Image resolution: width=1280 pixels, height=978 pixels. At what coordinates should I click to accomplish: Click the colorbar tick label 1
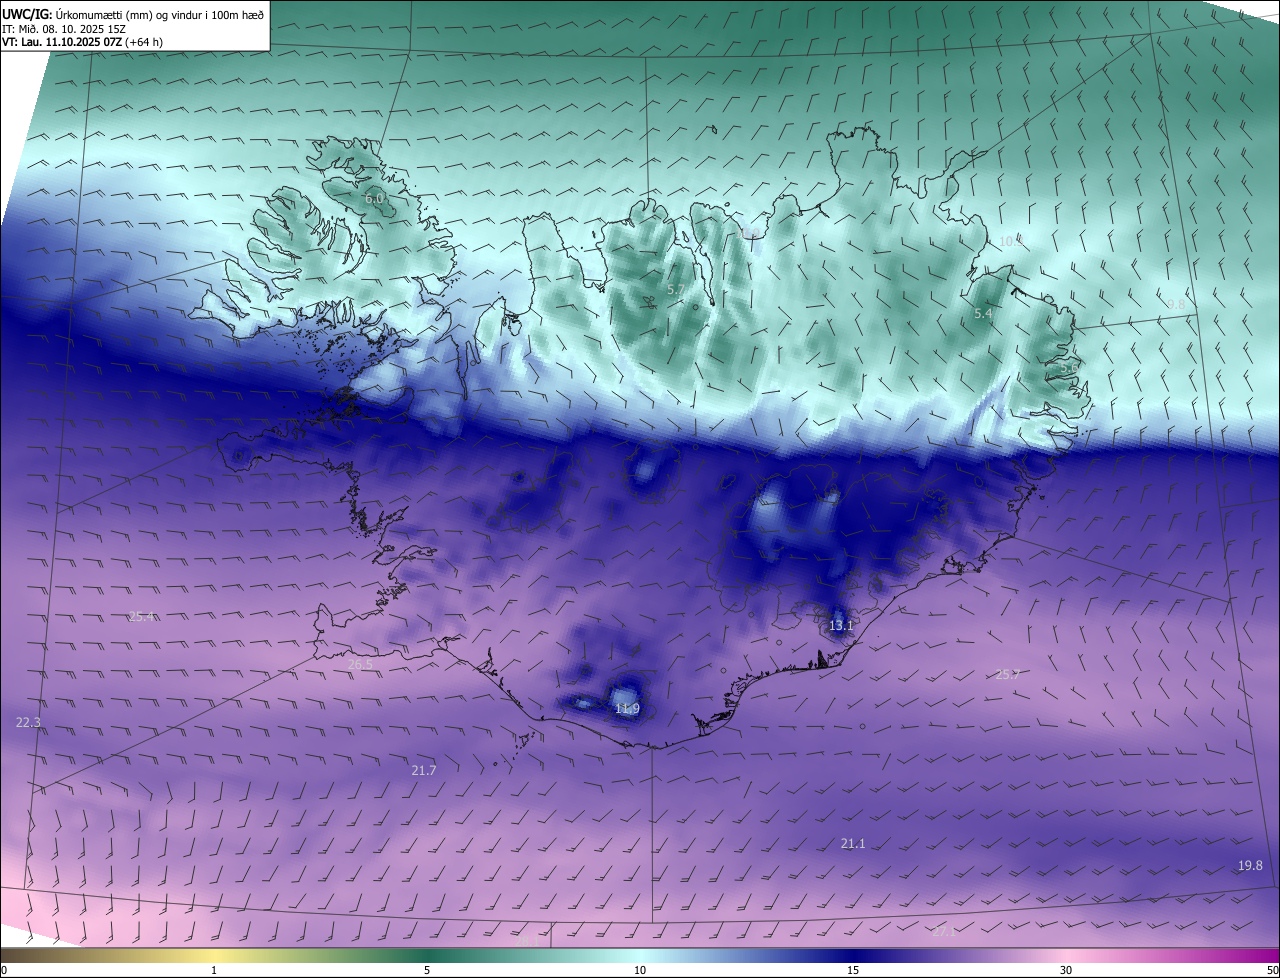[214, 971]
